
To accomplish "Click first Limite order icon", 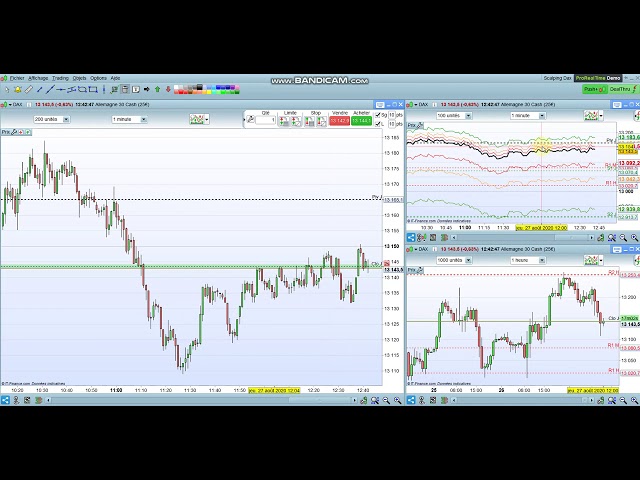I will [x=284, y=121].
